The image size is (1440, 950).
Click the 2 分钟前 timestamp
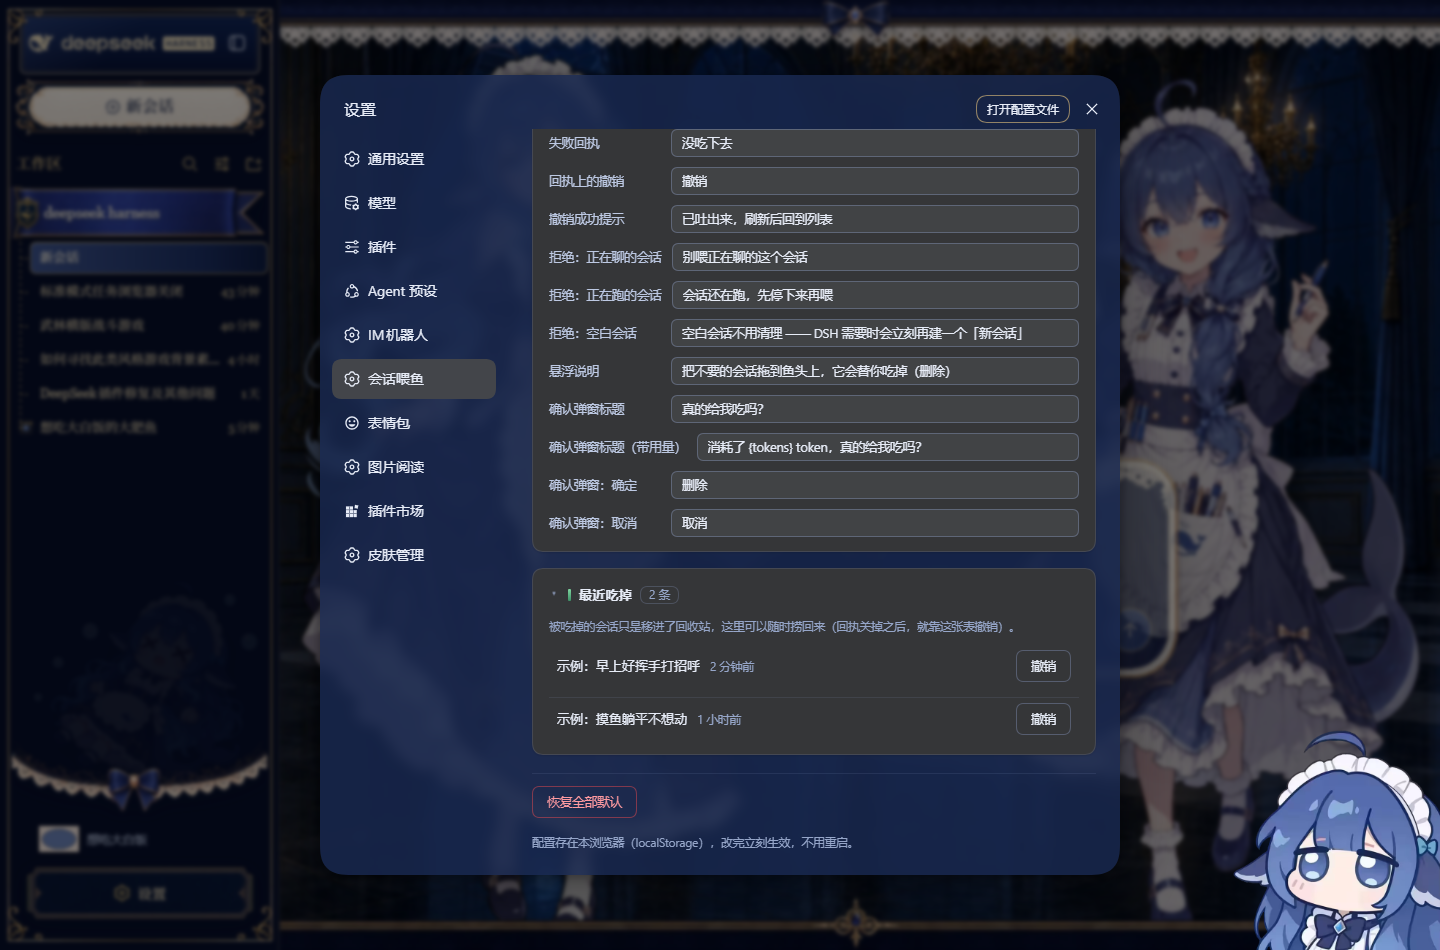pos(732,667)
